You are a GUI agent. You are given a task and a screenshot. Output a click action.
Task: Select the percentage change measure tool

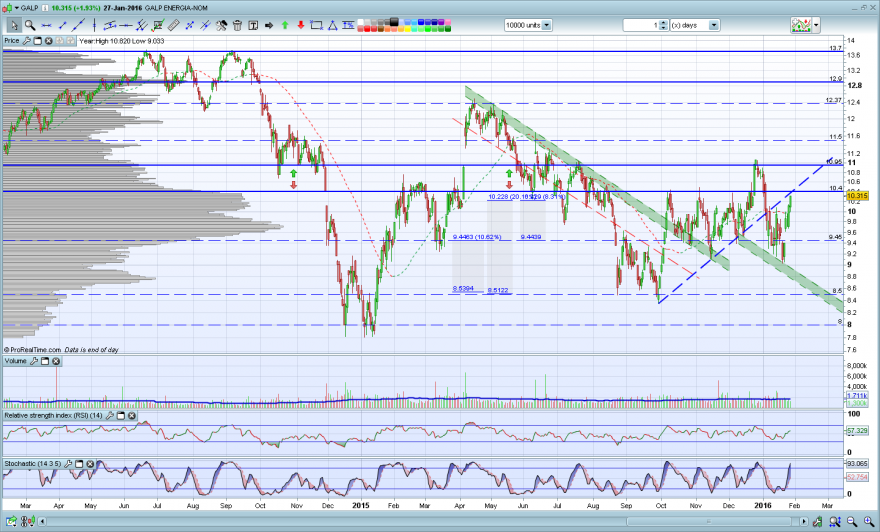(x=348, y=25)
